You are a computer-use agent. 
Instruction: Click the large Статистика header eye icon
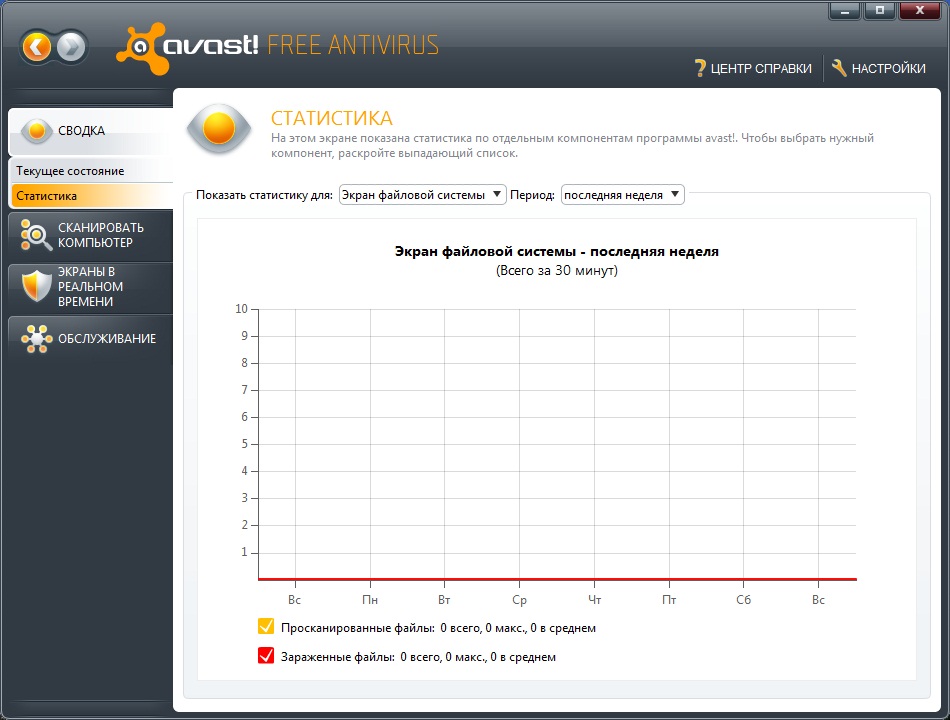219,128
